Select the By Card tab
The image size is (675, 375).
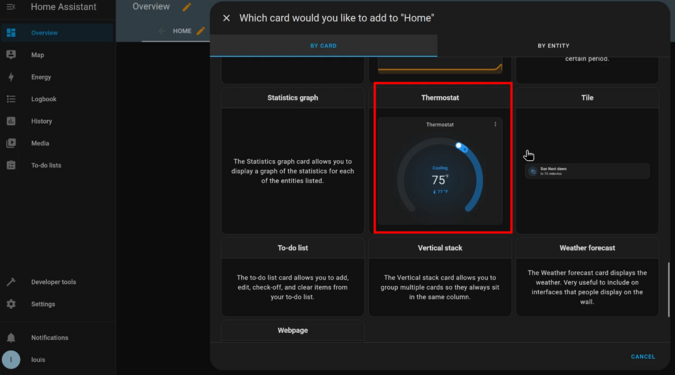point(323,46)
